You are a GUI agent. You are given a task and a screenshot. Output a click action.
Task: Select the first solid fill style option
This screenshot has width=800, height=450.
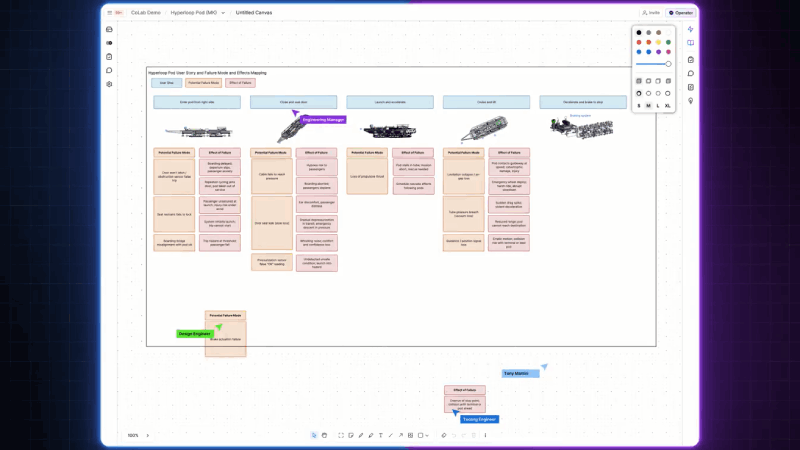[639, 81]
